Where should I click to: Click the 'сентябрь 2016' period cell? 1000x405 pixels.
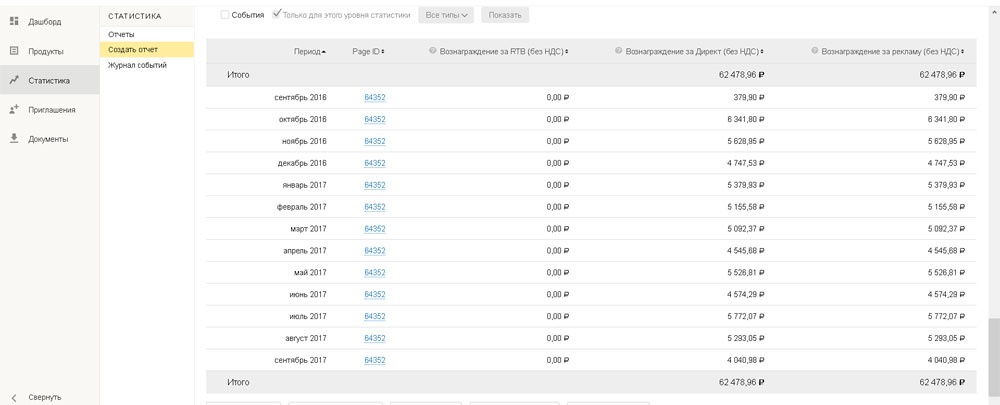[x=300, y=98]
